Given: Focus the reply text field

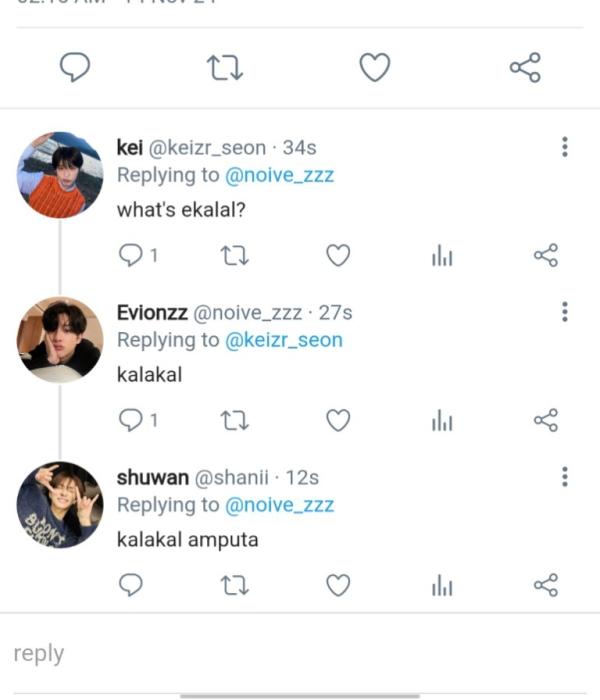Looking at the screenshot, I should tap(300, 654).
